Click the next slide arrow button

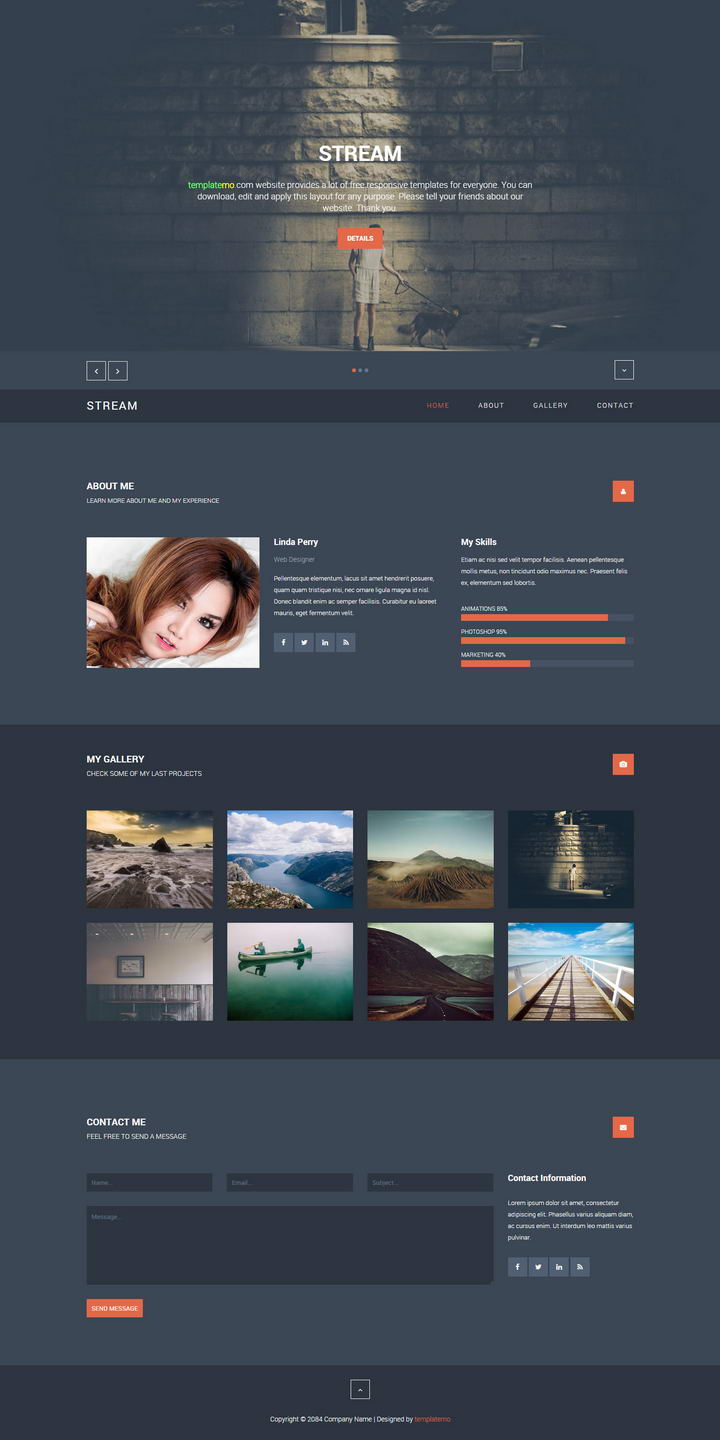(x=118, y=371)
